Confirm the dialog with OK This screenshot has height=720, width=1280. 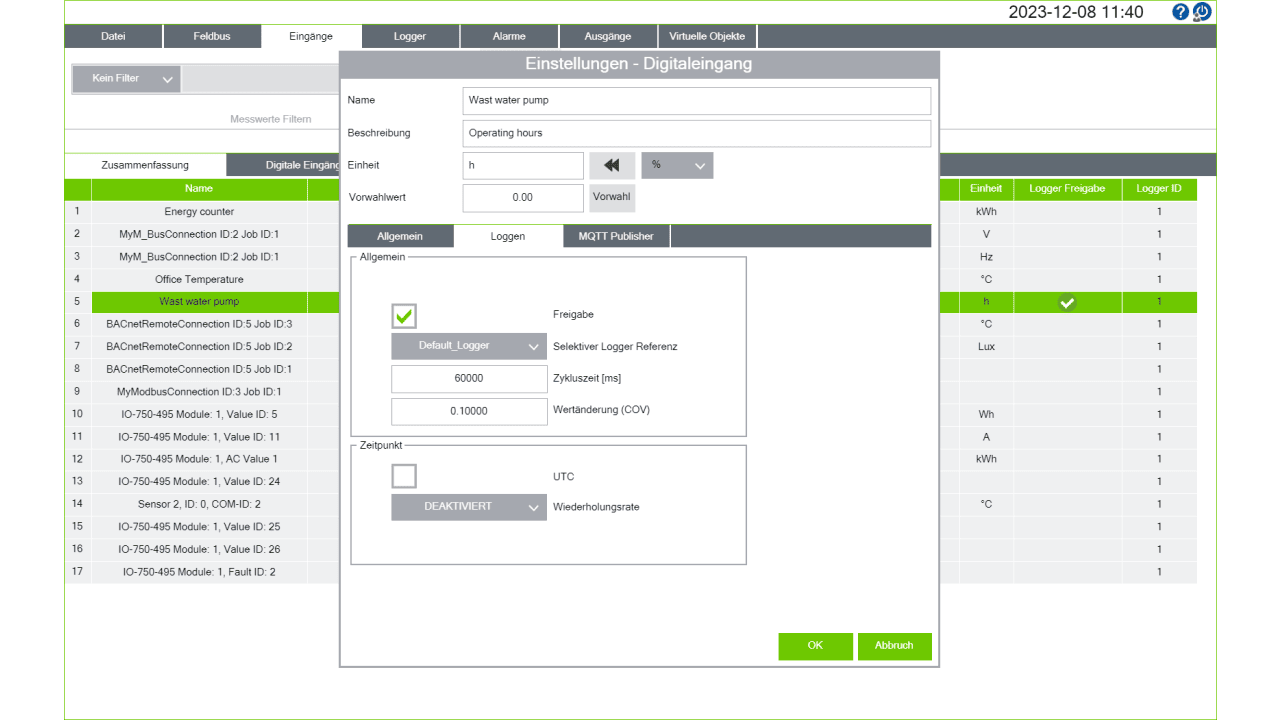[x=816, y=646]
